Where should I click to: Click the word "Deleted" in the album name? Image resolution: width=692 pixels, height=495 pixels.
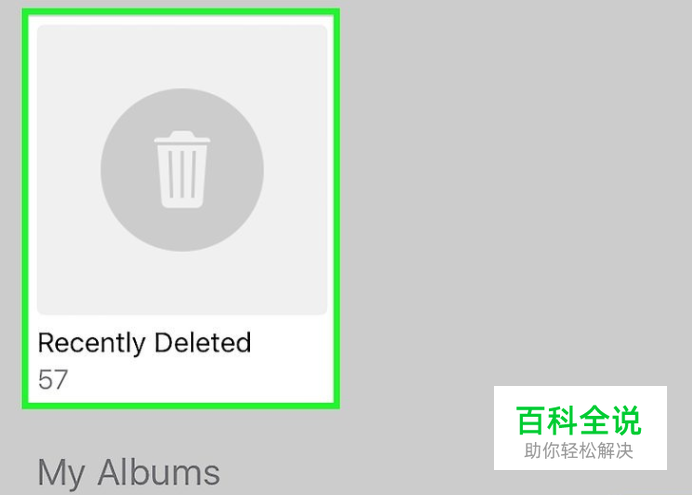point(203,342)
